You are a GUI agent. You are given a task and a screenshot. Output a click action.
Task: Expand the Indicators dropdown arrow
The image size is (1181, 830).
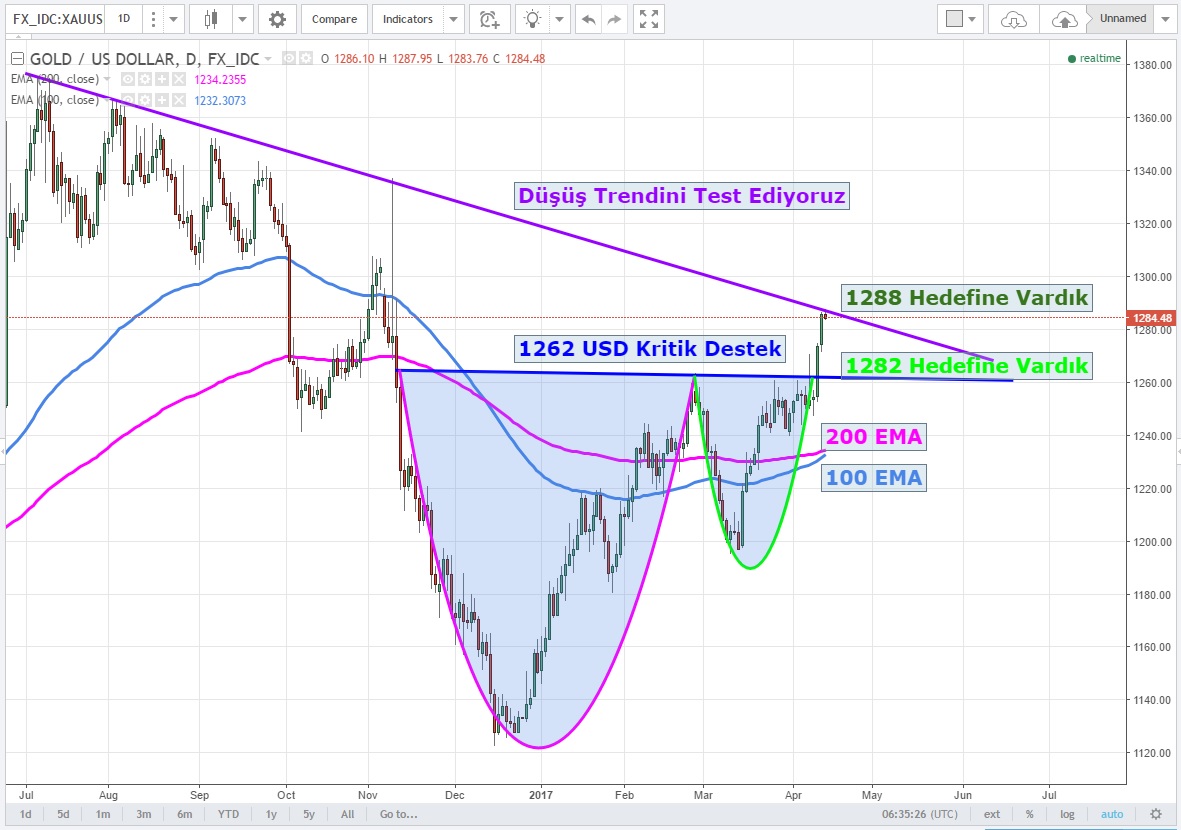coord(454,18)
